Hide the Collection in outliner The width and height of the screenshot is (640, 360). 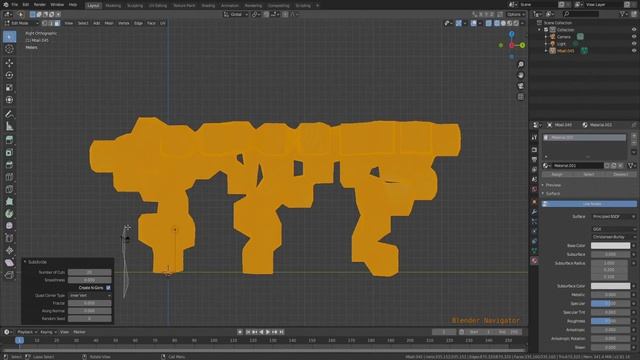click(634, 30)
